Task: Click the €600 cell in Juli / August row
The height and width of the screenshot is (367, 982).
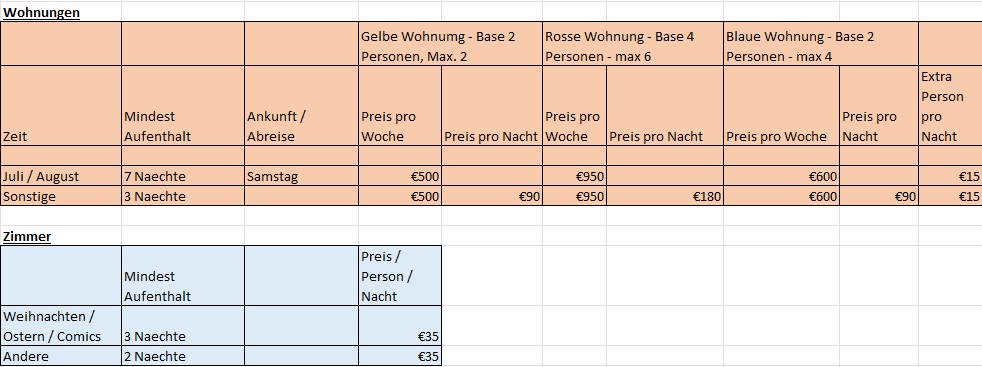Action: pyautogui.click(x=782, y=176)
